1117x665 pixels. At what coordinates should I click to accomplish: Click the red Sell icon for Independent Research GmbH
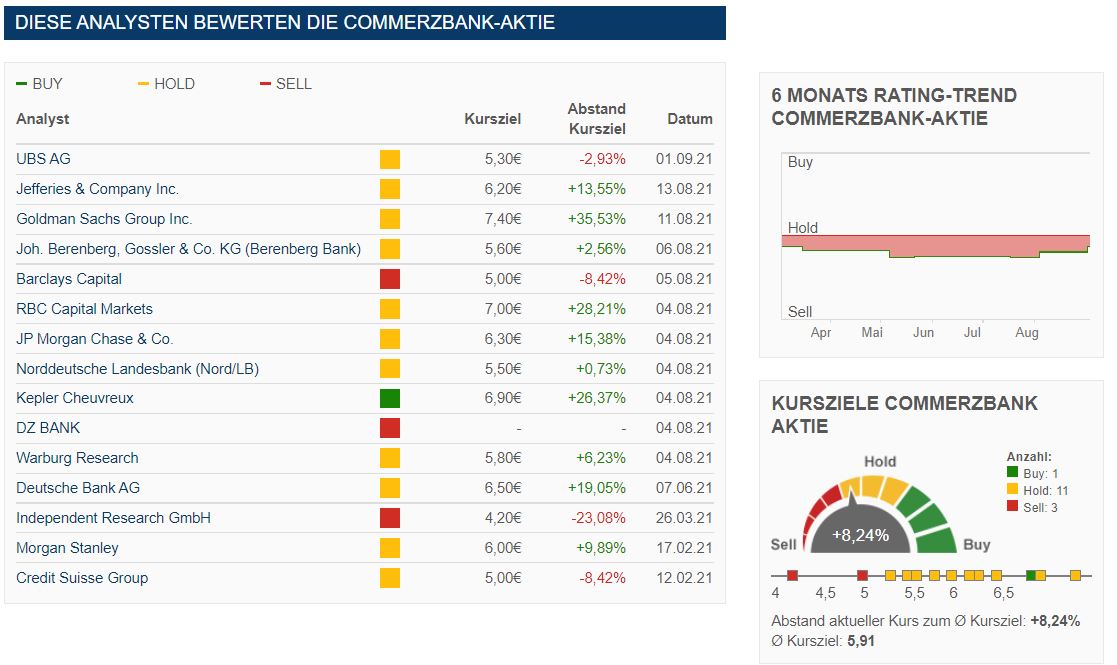(x=389, y=517)
